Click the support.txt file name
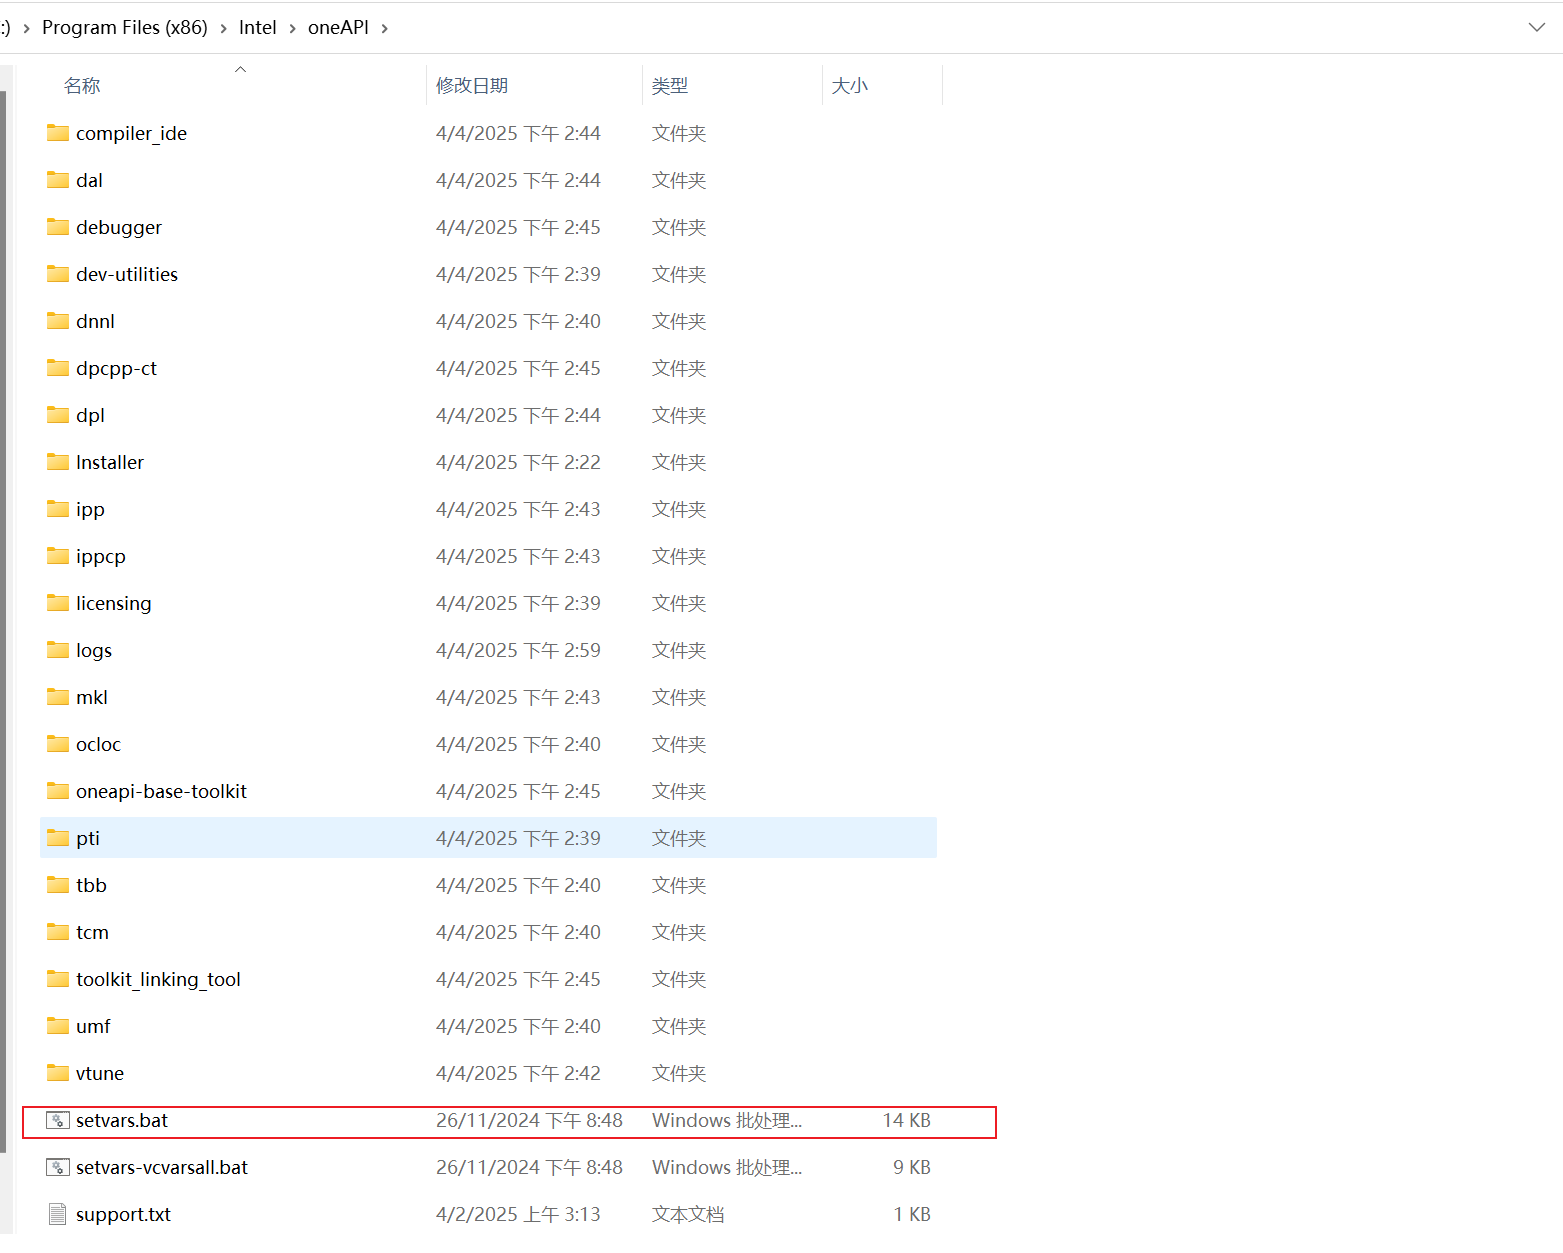 [123, 1214]
